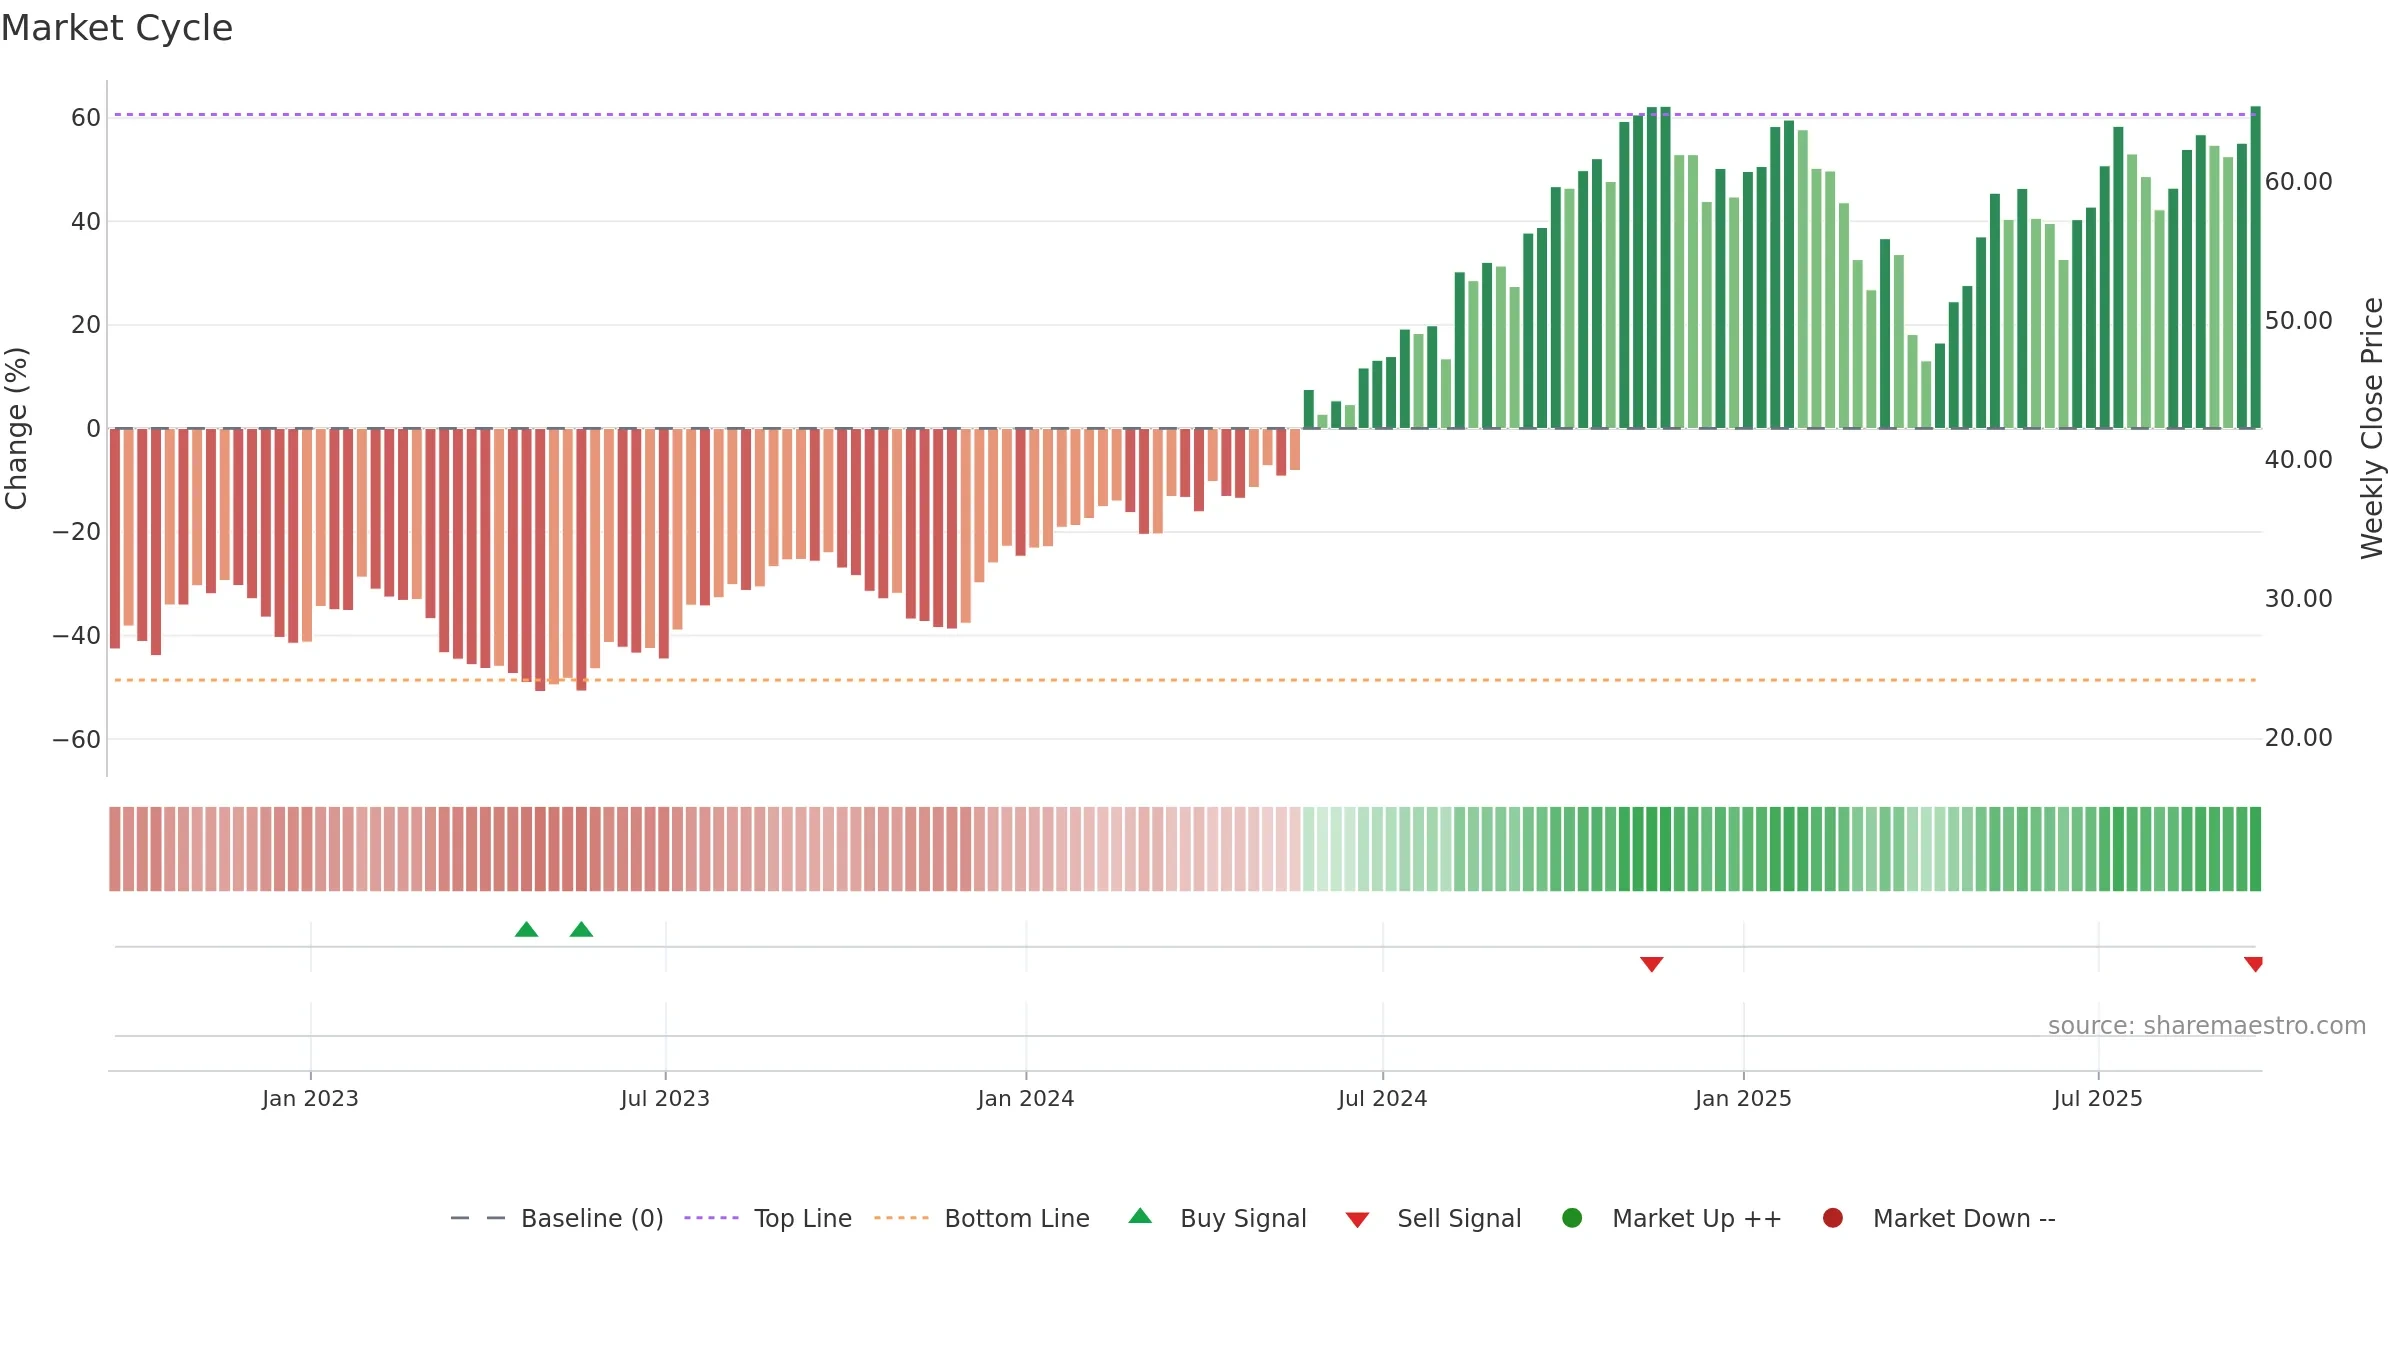
Task: Click the dark red Market Down legend circle
Action: tap(1833, 1218)
